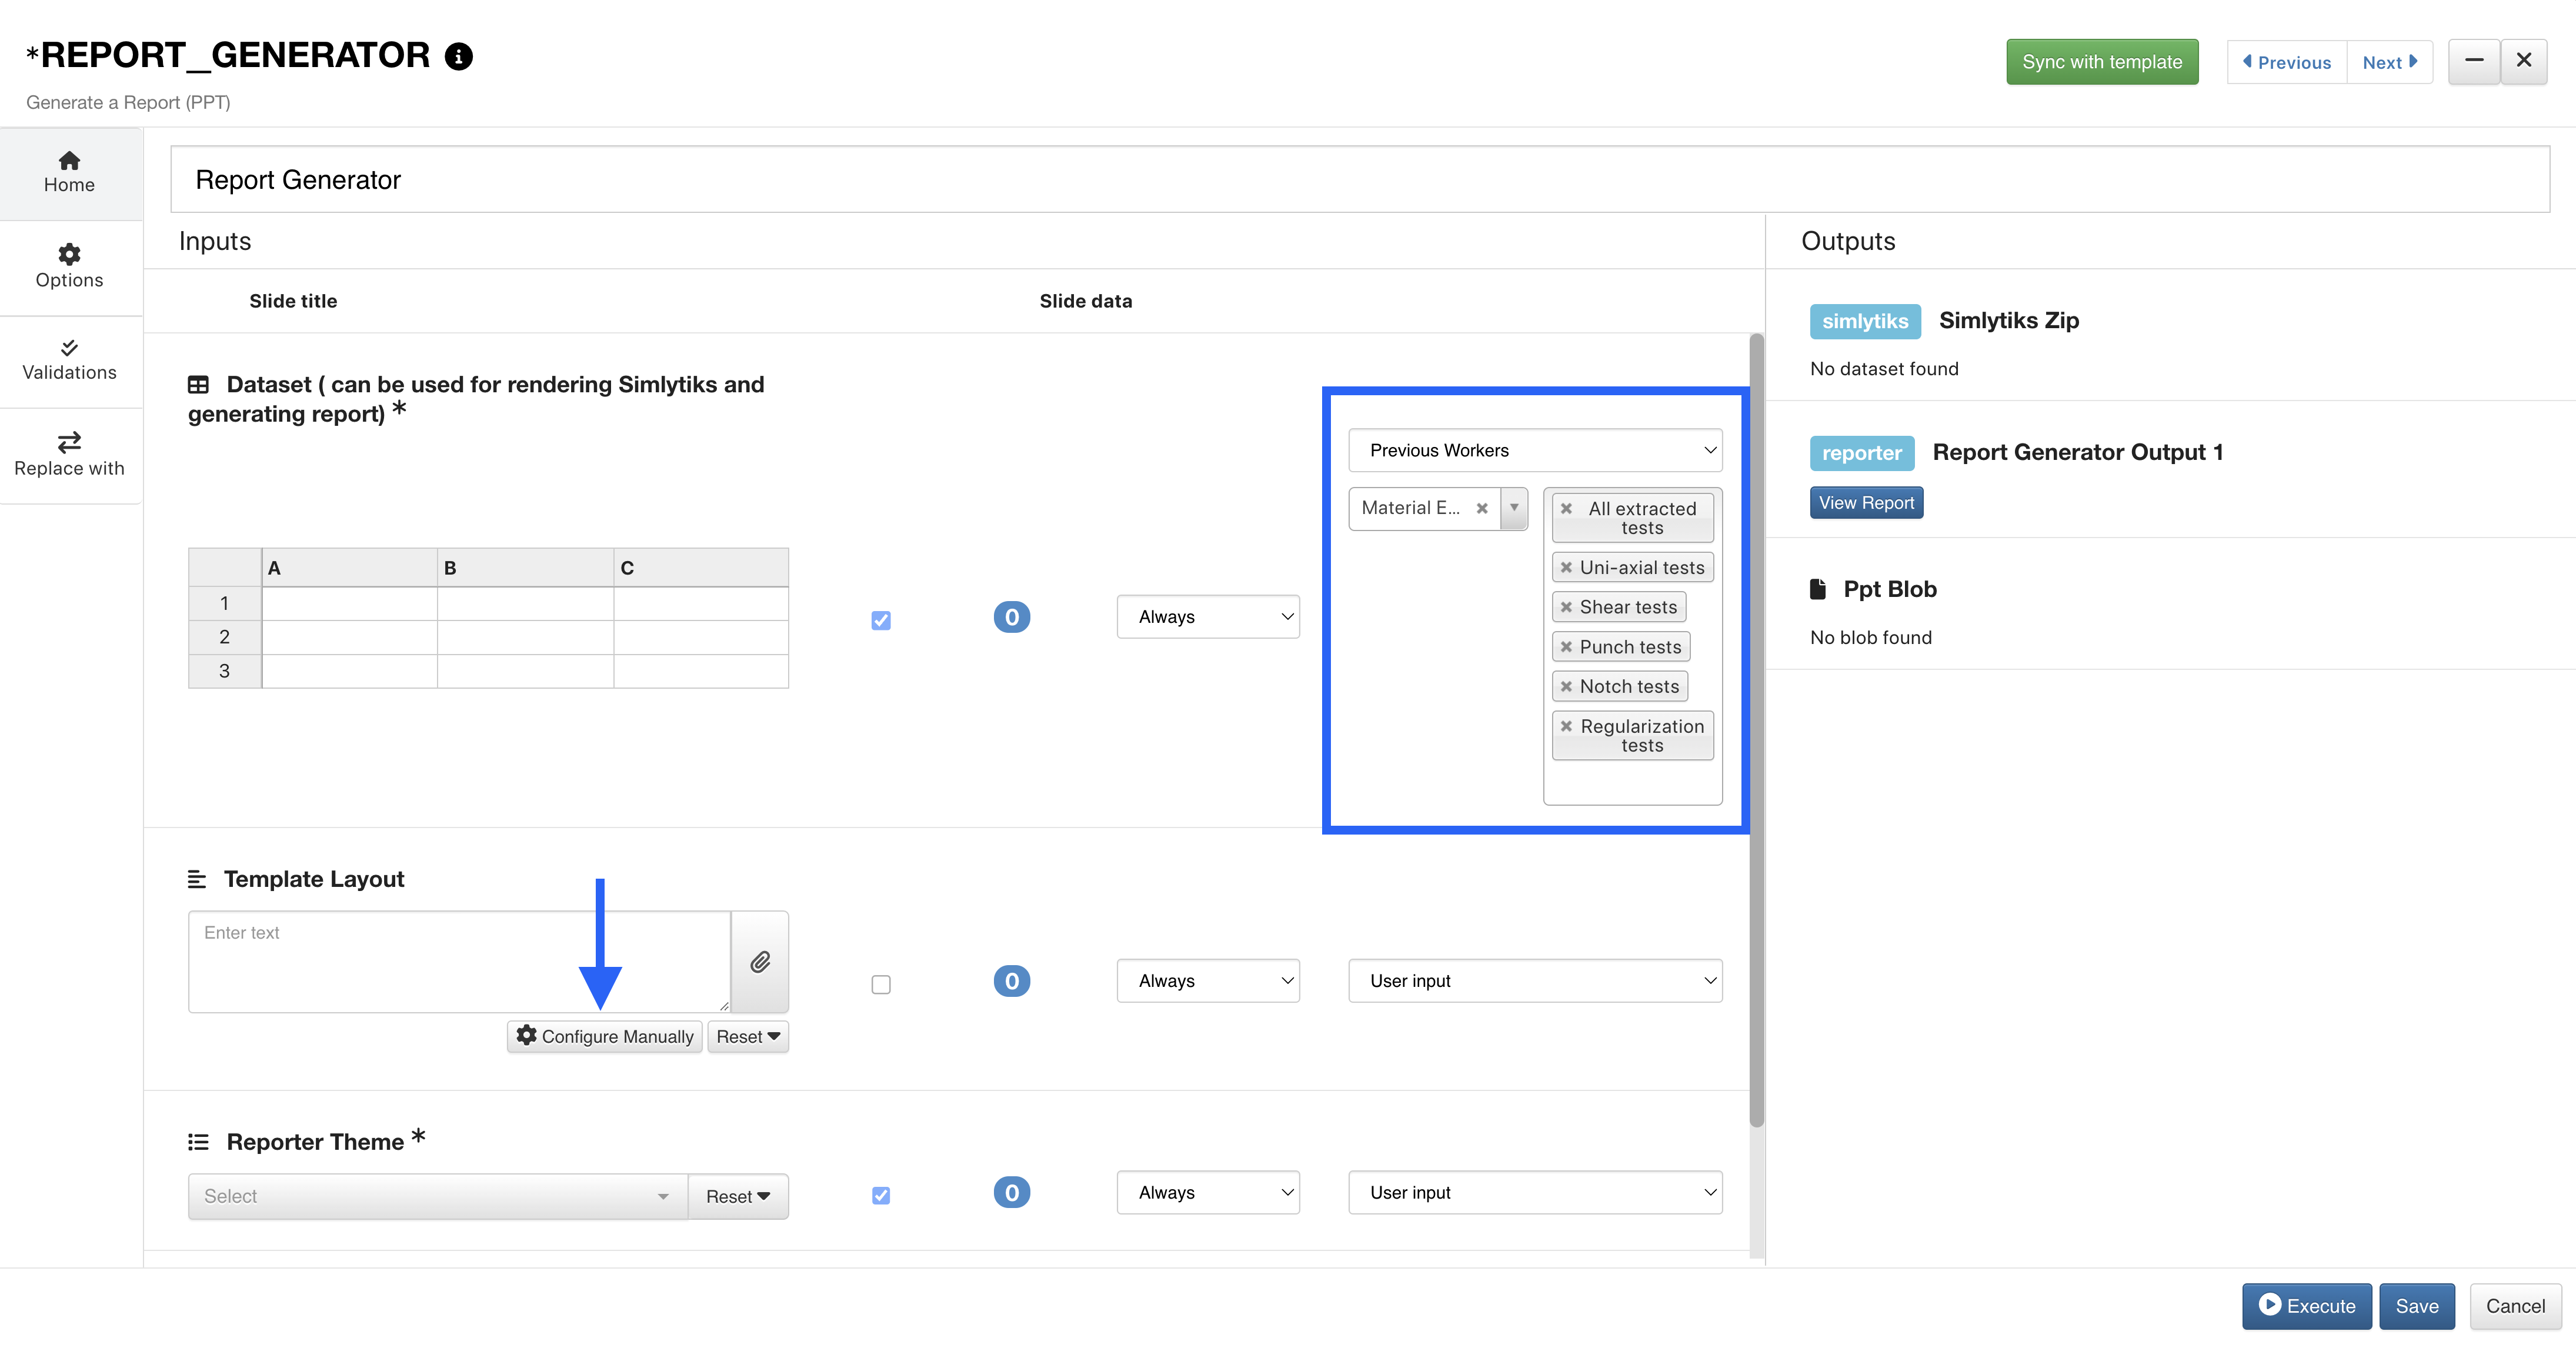Switch to the Validations sidebar tab
Viewport: 2576px width, 1348px height.
[x=69, y=360]
